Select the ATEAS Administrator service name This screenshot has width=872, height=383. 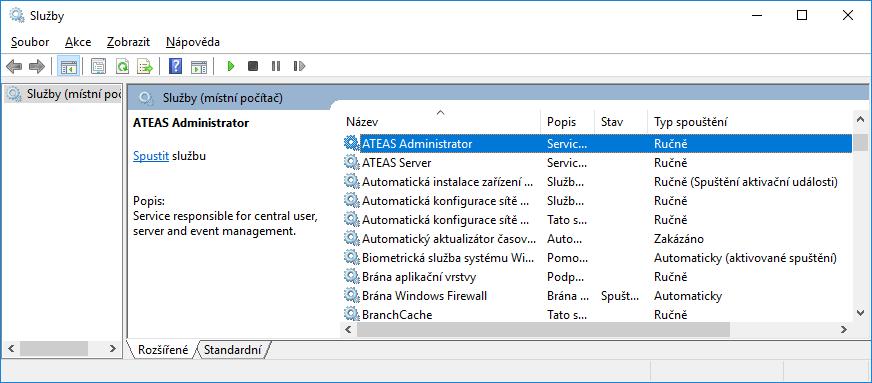417,143
